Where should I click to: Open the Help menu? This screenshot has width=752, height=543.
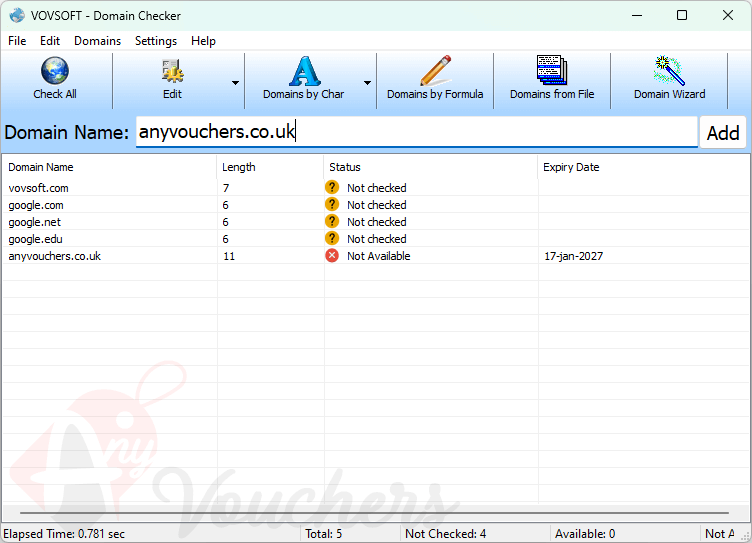203,41
